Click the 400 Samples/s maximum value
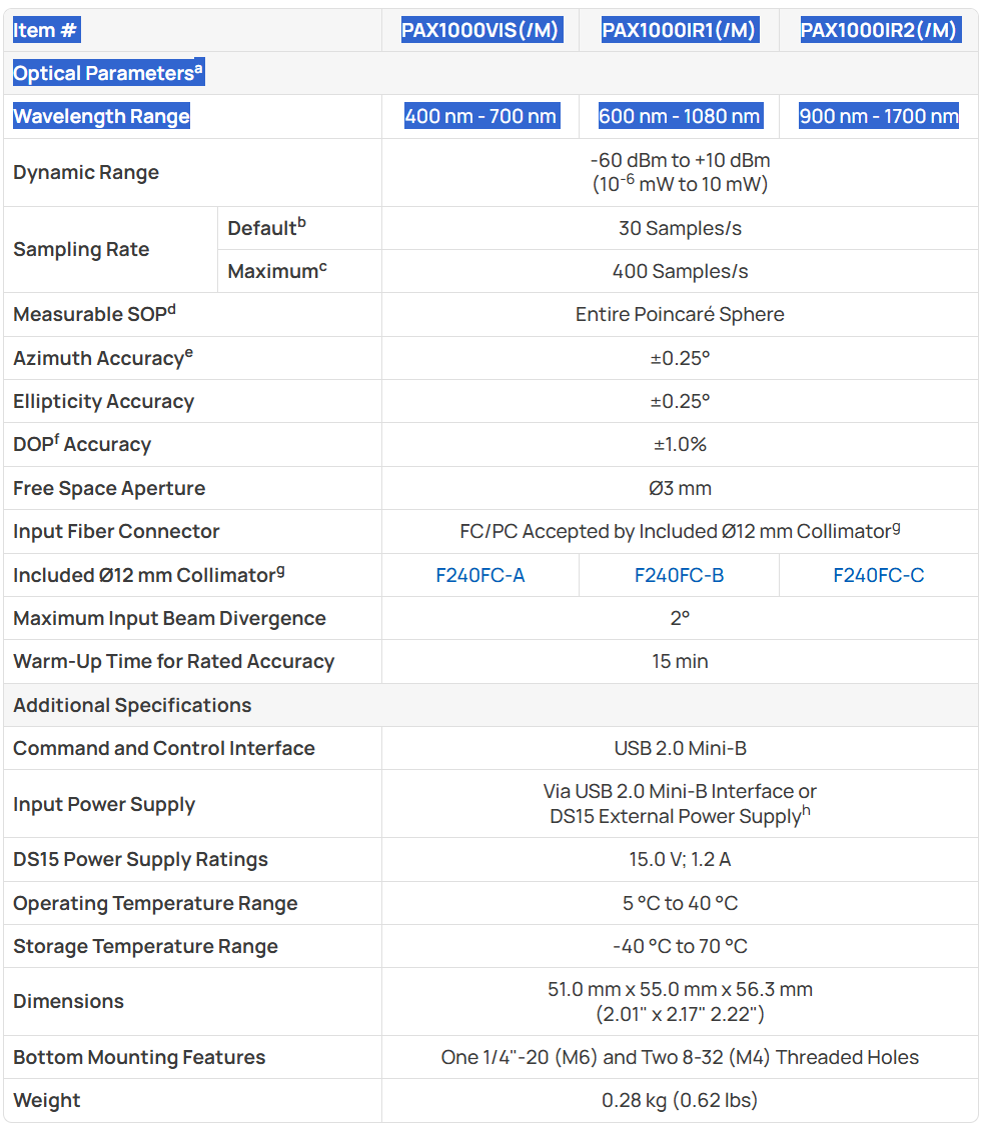This screenshot has width=983, height=1129. click(x=680, y=271)
